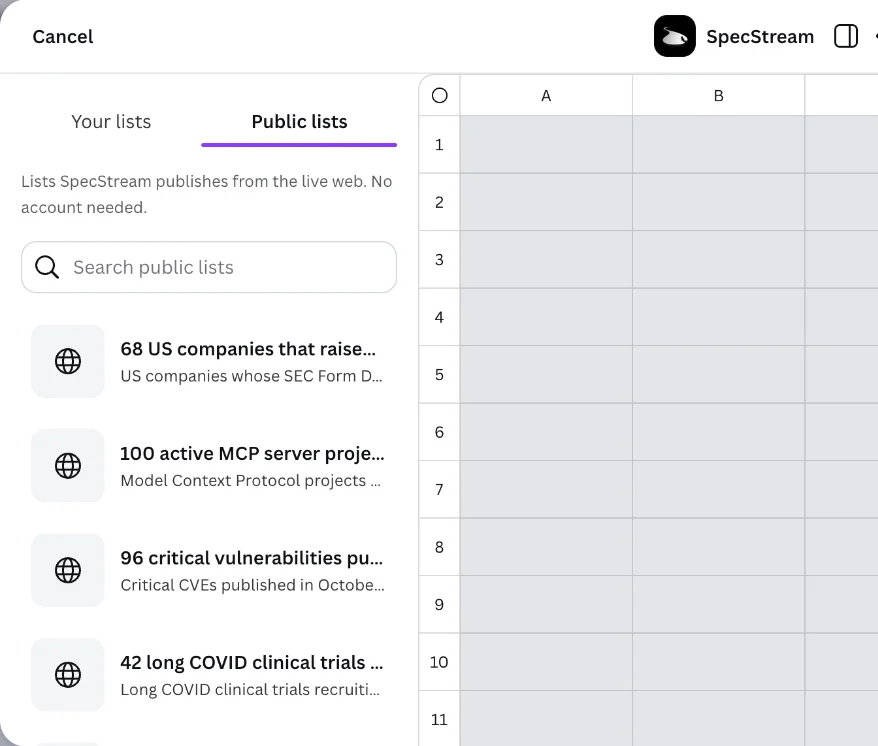Viewport: 878px width, 746px height.
Task: Select row 4 header
Action: coord(440,317)
